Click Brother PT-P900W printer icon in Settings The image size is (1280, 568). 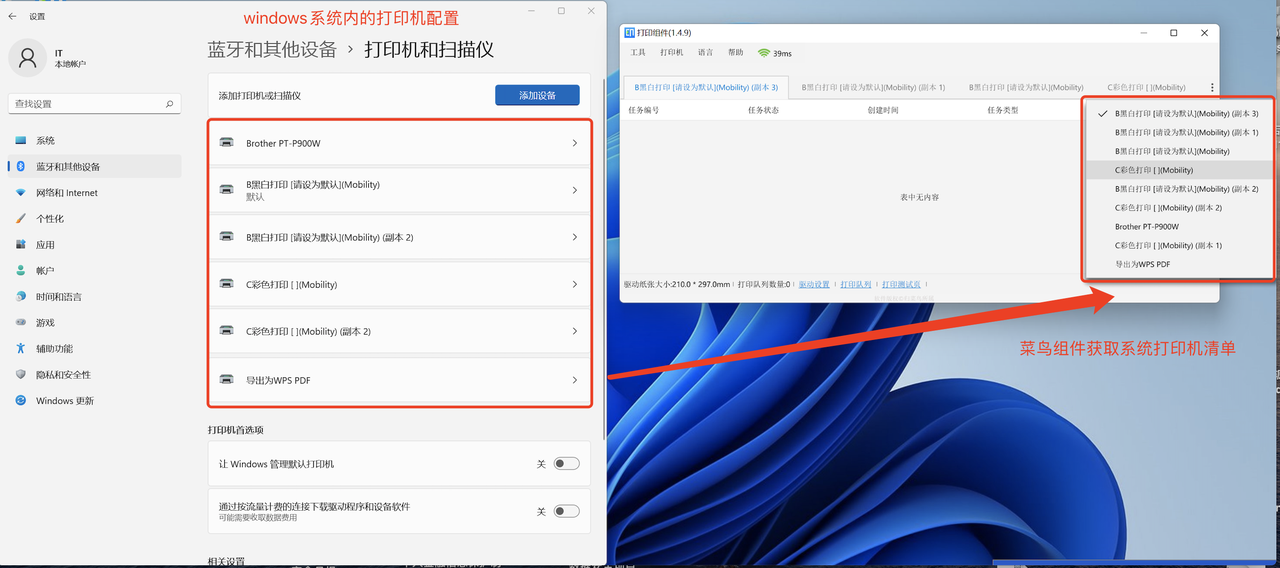[x=227, y=143]
